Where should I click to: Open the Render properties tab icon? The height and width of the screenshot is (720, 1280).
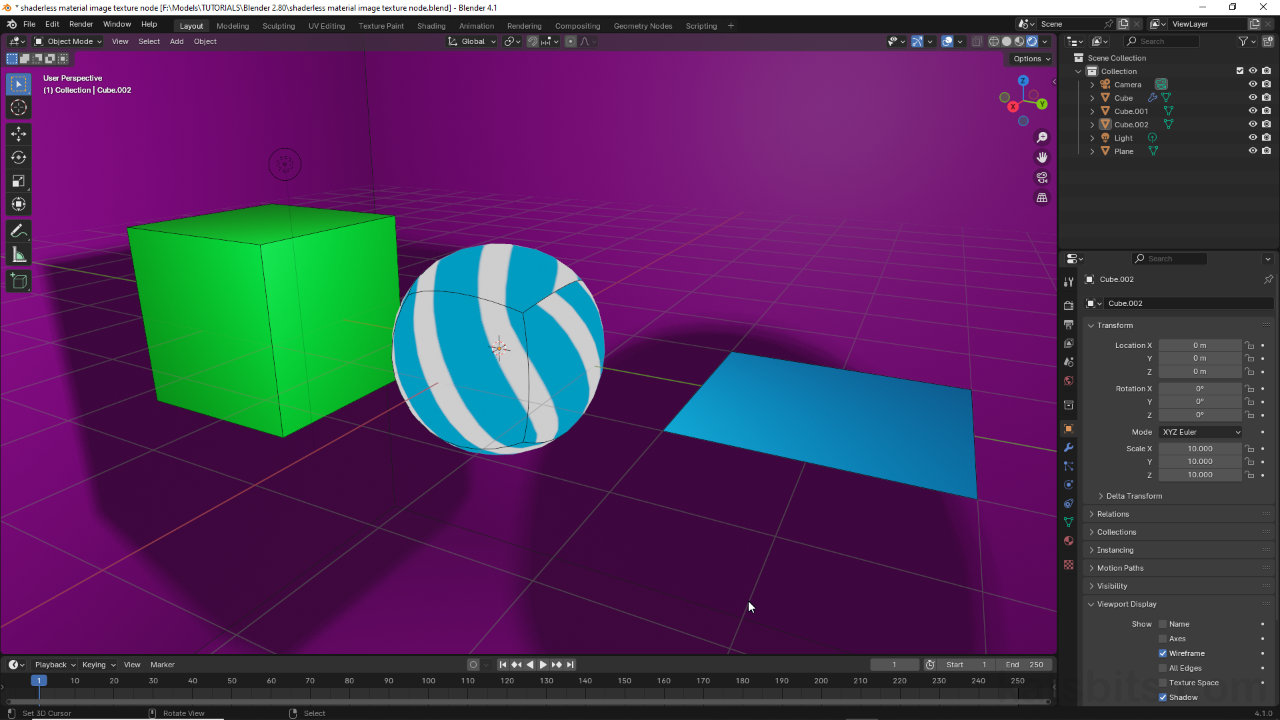pyautogui.click(x=1069, y=305)
